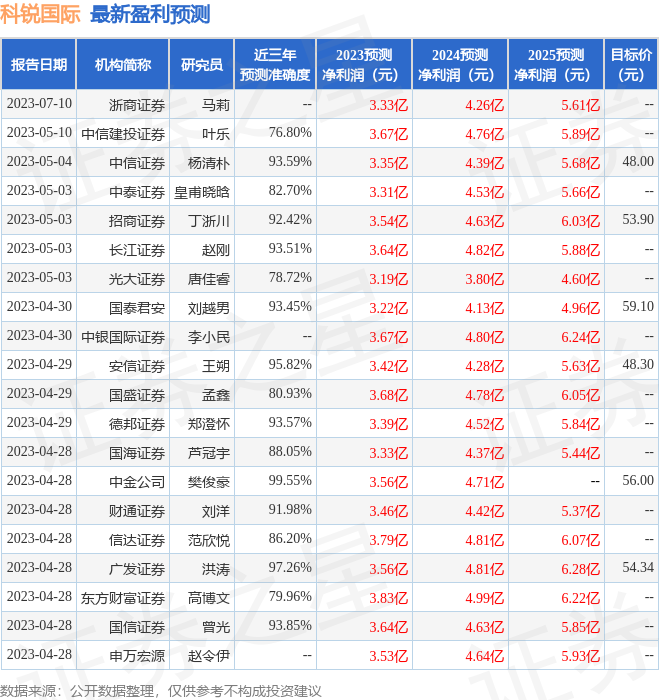Select the 目标价 column header

[x=631, y=65]
